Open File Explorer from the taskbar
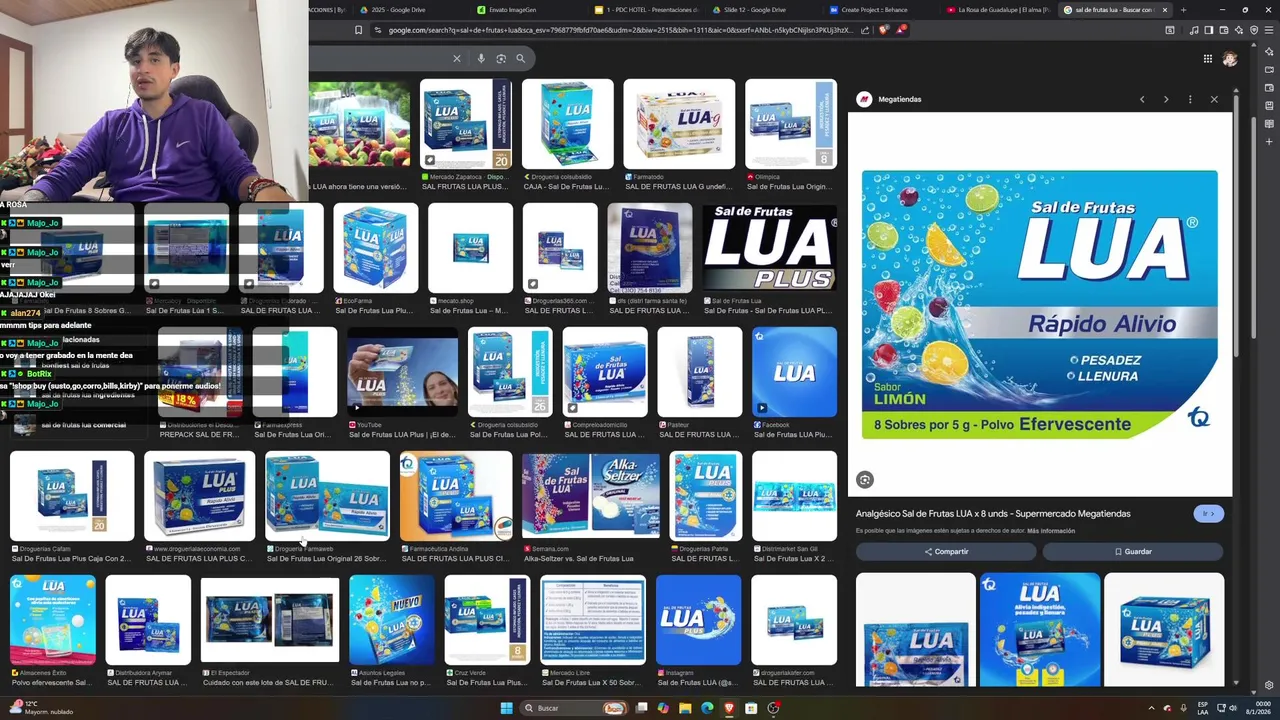1280x720 pixels. tap(685, 708)
